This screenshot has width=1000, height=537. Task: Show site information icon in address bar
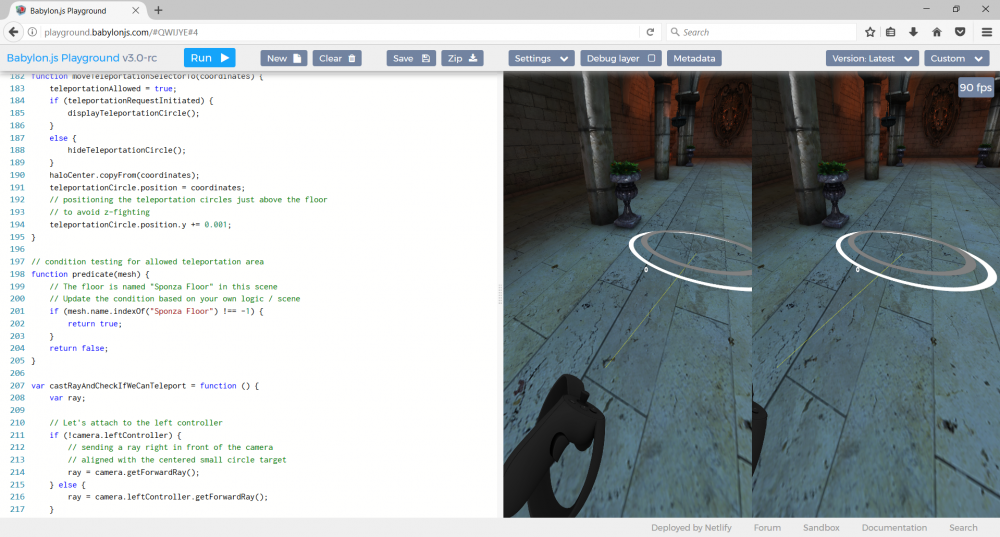[x=33, y=32]
